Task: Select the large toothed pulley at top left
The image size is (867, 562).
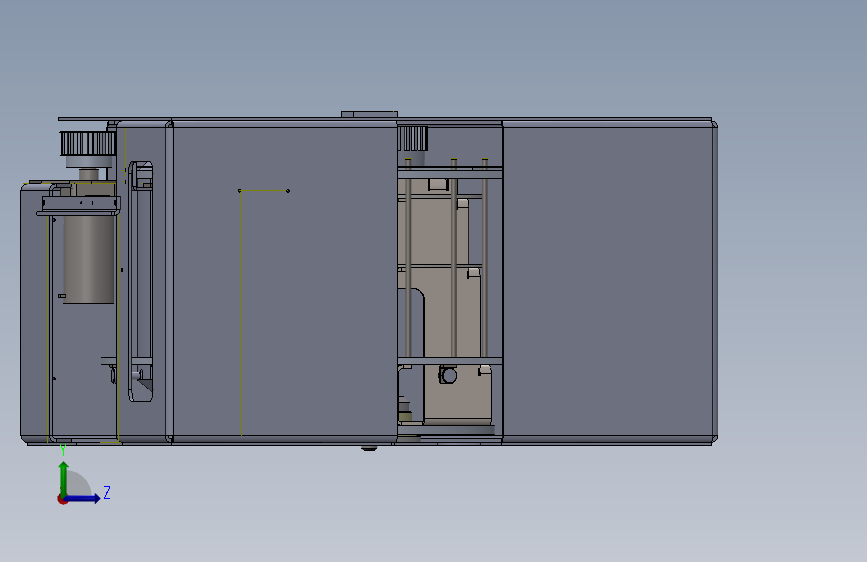Action: [87, 143]
